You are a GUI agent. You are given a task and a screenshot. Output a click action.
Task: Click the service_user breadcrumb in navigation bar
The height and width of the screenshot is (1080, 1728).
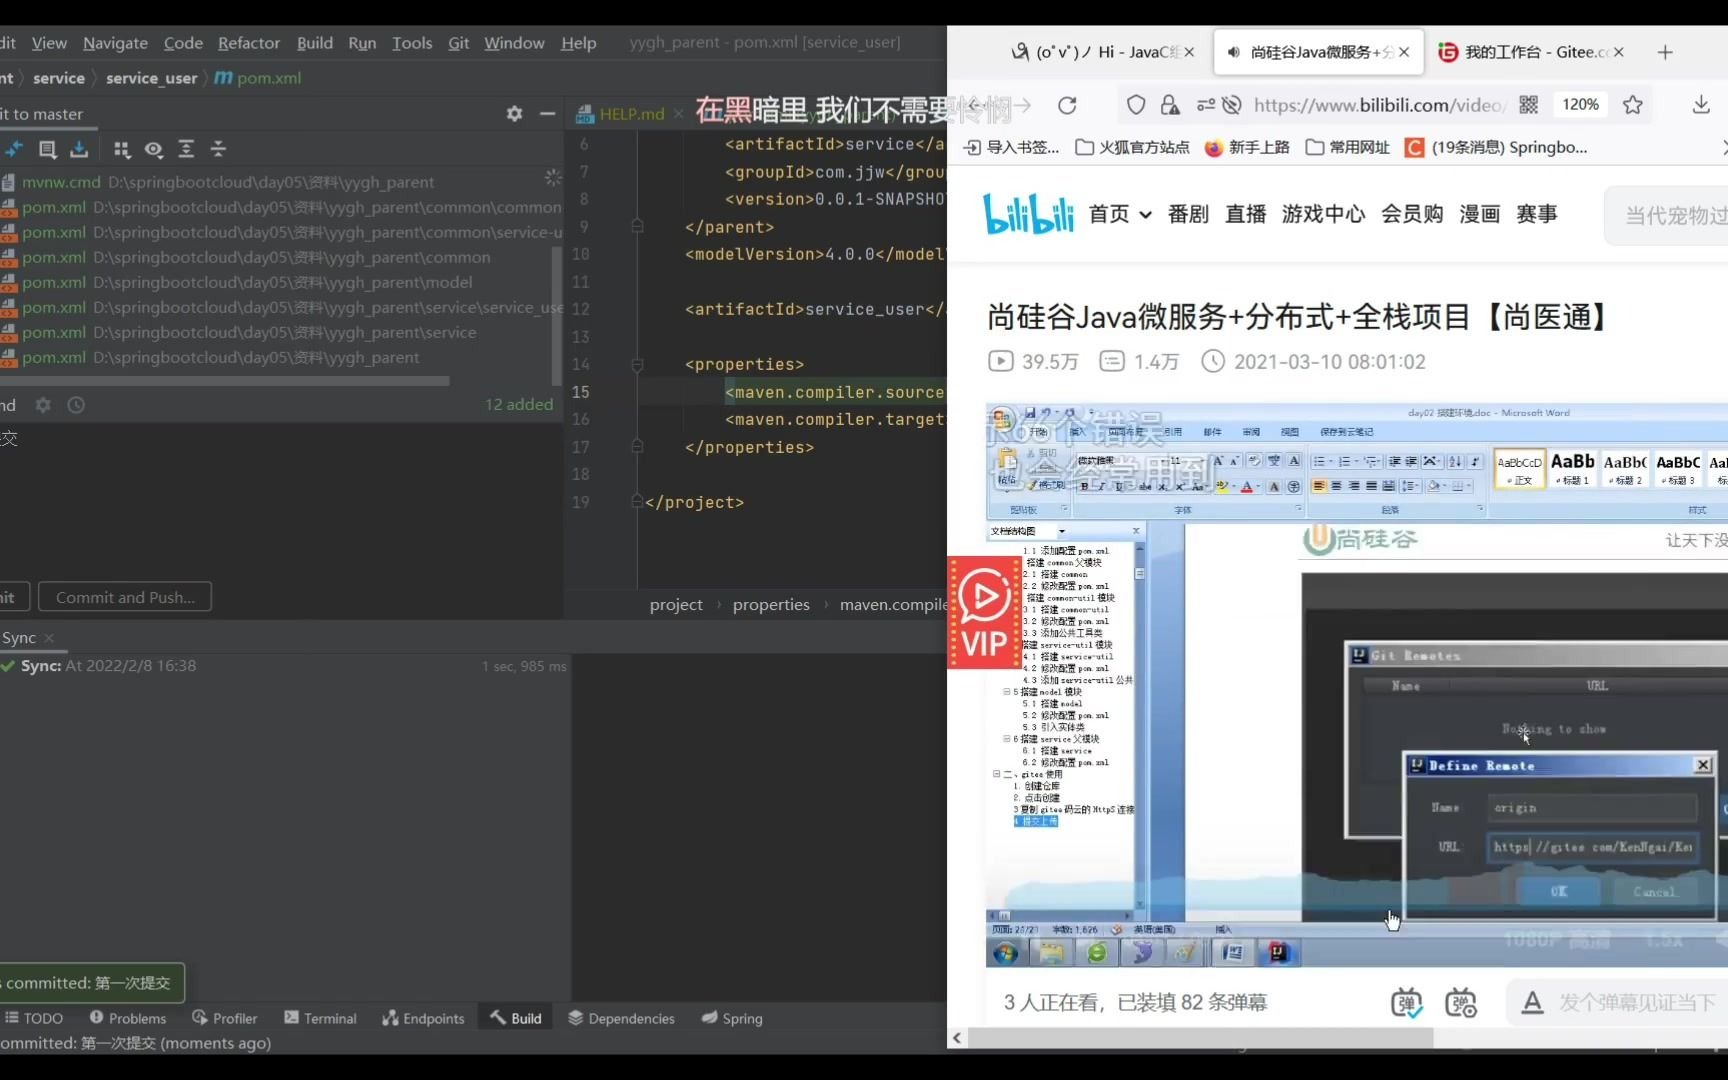[152, 78]
